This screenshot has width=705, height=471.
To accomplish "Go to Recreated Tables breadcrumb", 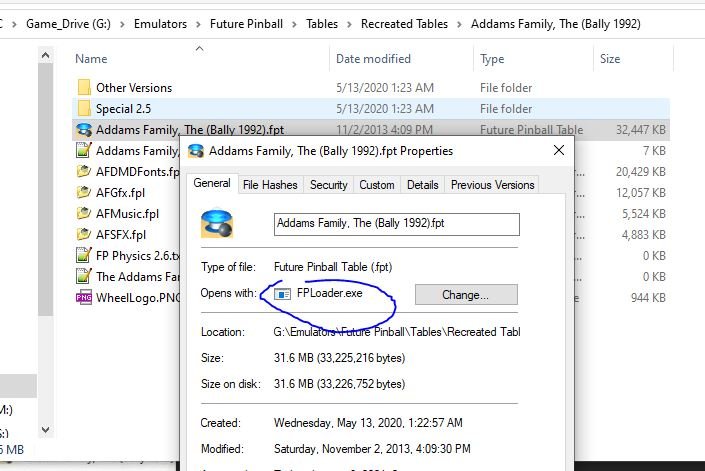I will pyautogui.click(x=404, y=24).
